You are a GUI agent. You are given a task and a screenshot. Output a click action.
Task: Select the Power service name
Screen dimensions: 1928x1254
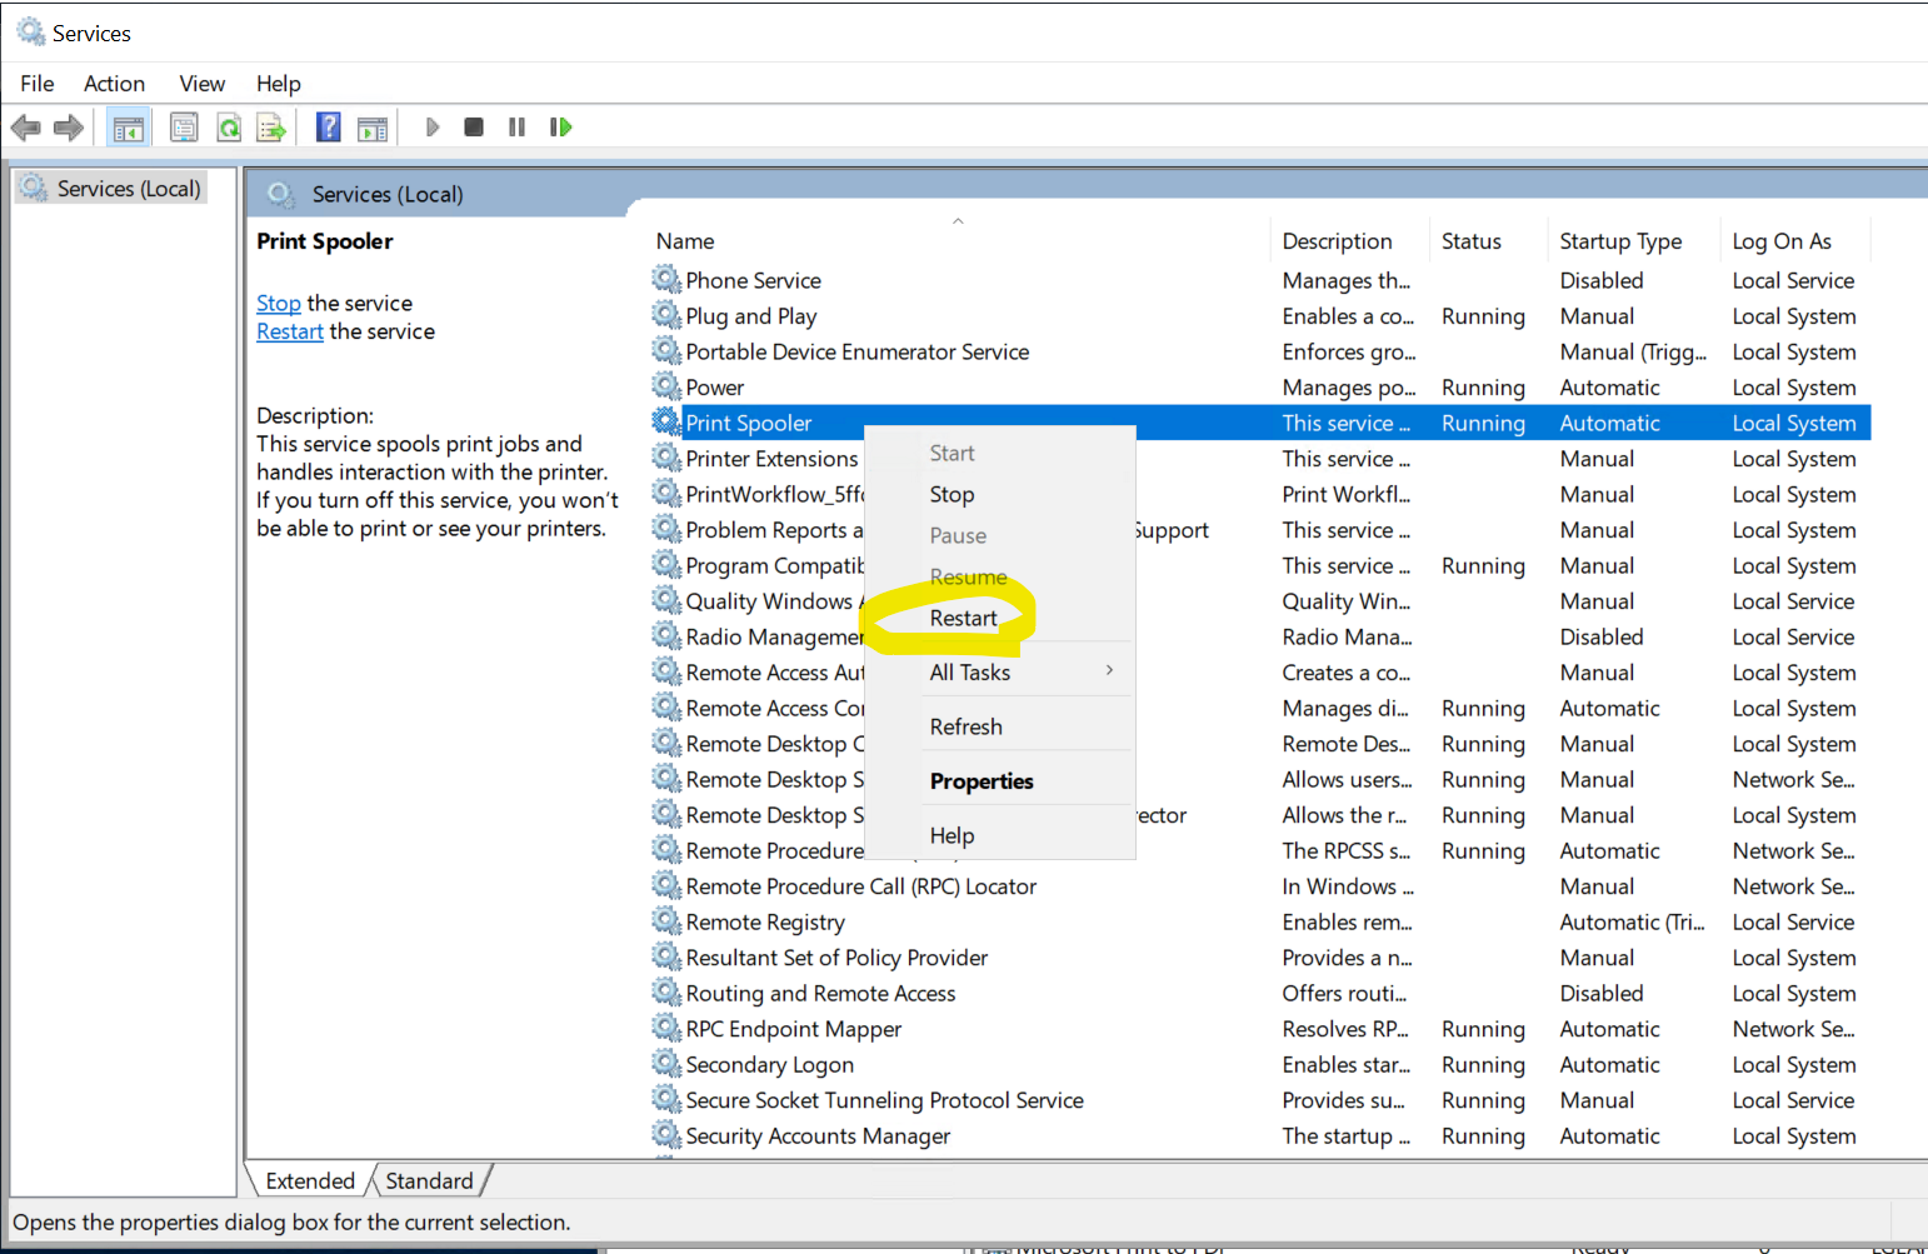click(x=714, y=387)
